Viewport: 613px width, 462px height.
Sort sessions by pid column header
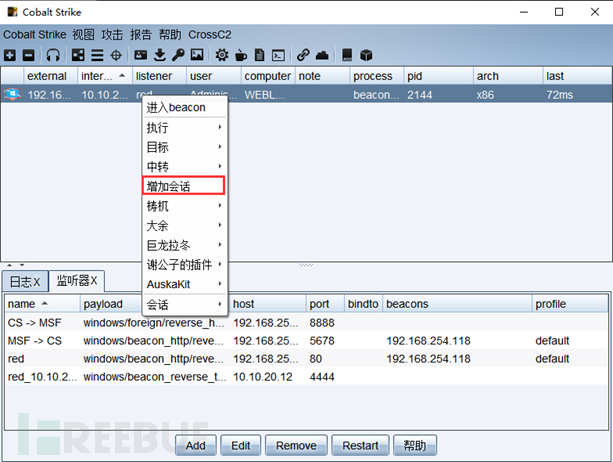coord(438,75)
